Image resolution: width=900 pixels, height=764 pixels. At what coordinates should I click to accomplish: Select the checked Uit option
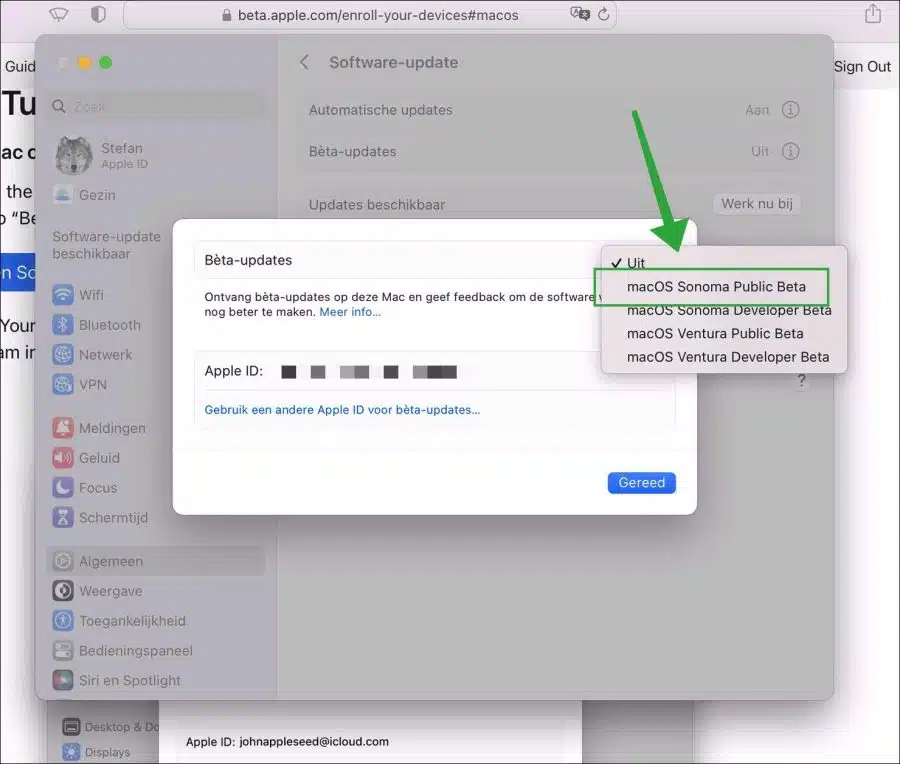point(635,263)
